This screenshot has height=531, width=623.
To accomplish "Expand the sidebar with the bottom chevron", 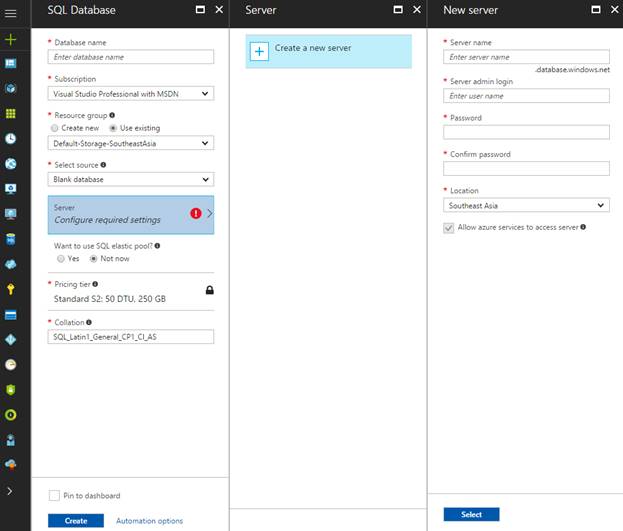I will point(11,491).
